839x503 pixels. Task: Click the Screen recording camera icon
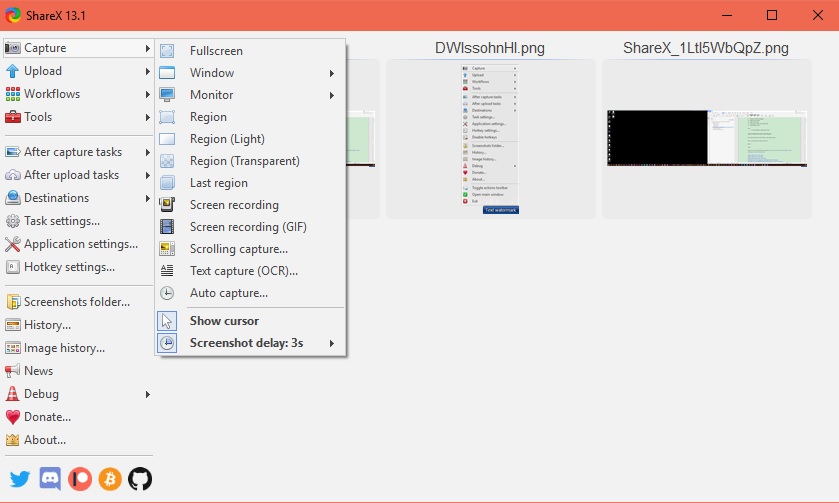pos(167,204)
